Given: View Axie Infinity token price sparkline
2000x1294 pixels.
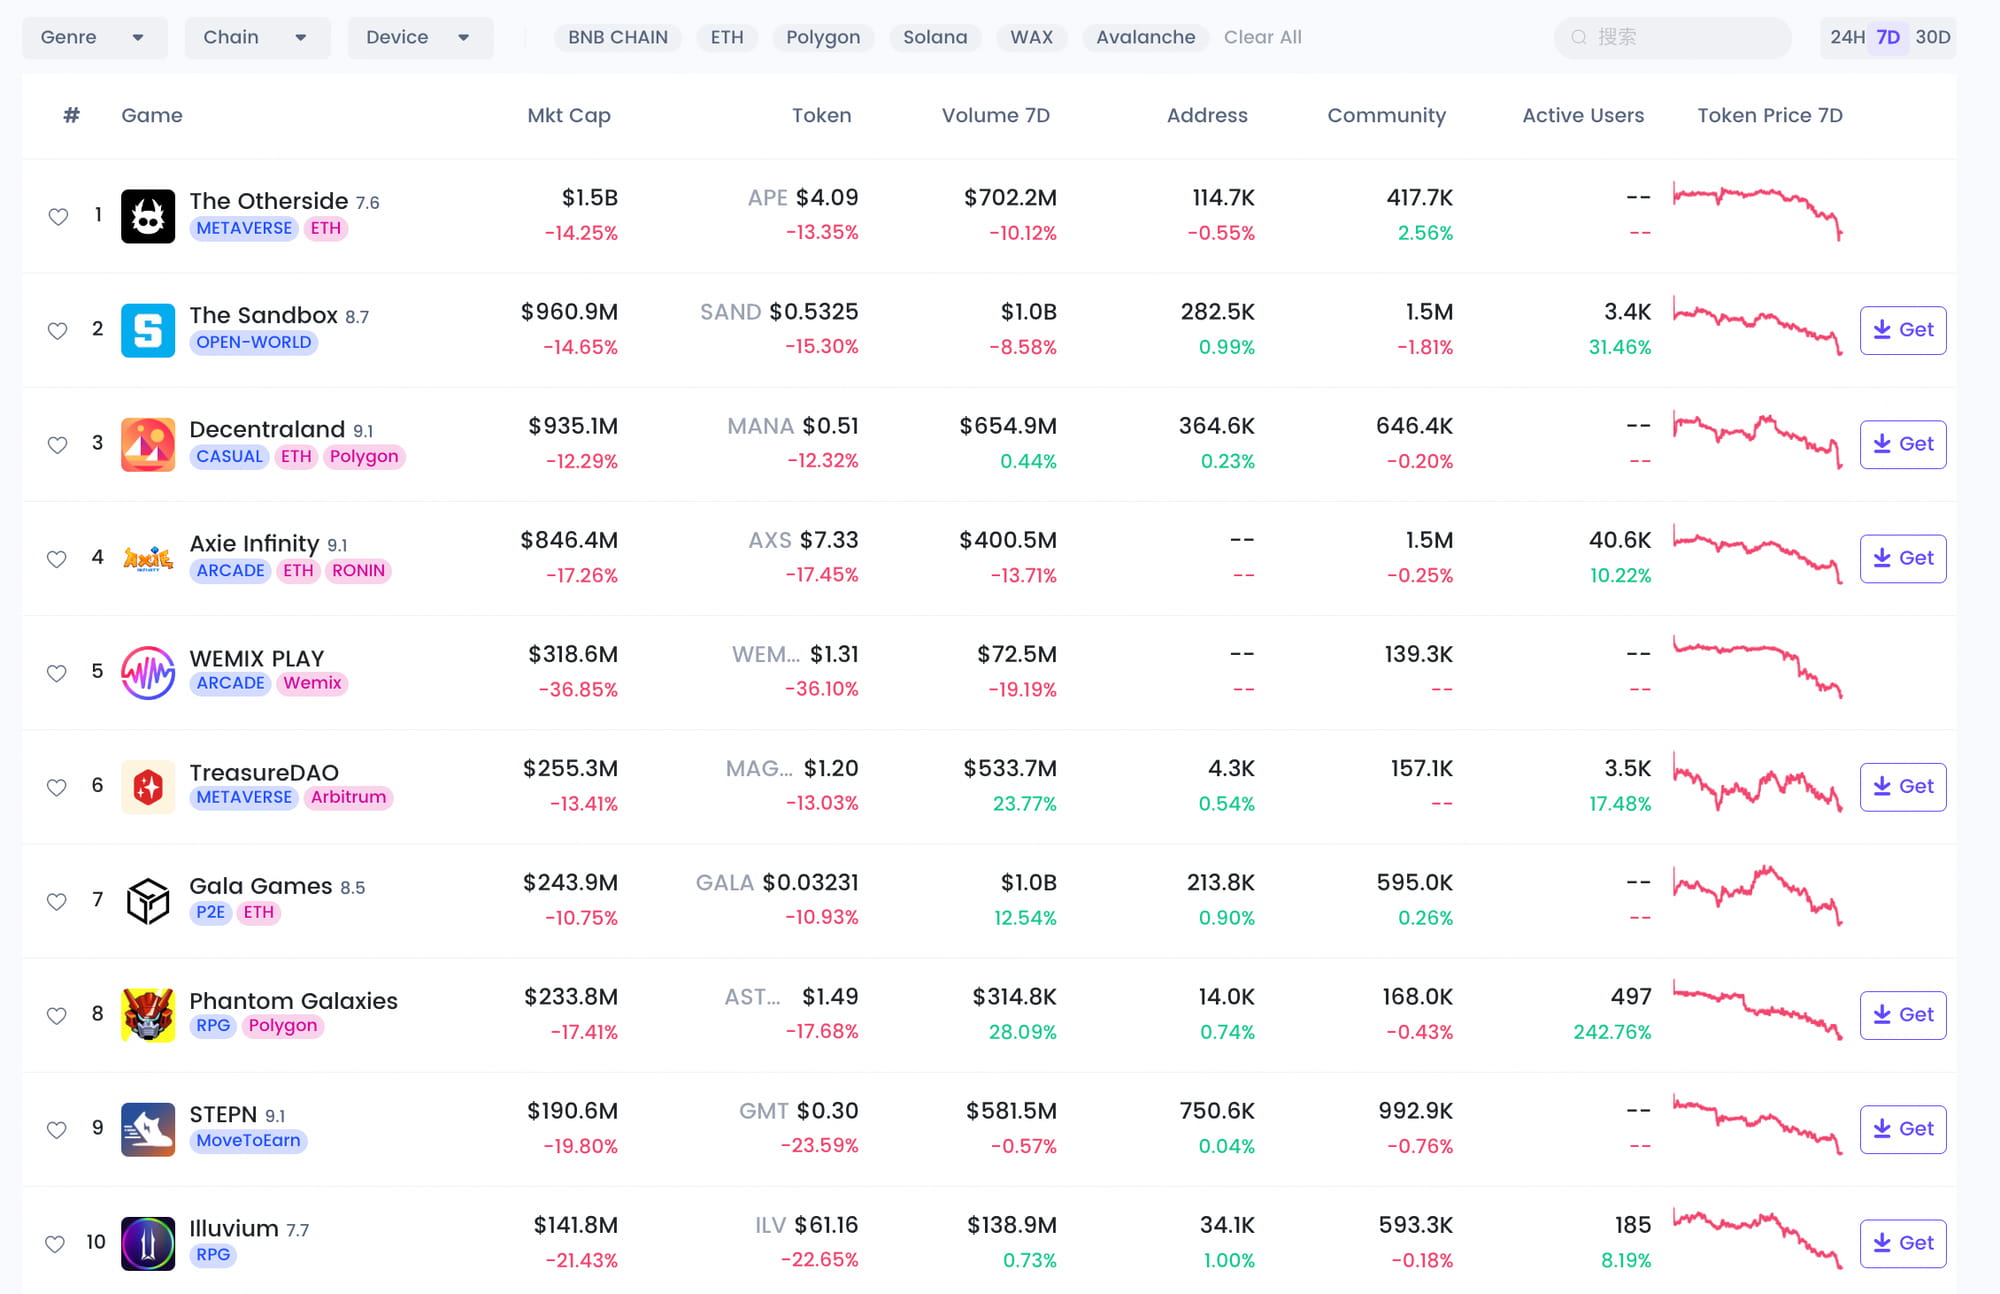Looking at the screenshot, I should click(x=1757, y=554).
